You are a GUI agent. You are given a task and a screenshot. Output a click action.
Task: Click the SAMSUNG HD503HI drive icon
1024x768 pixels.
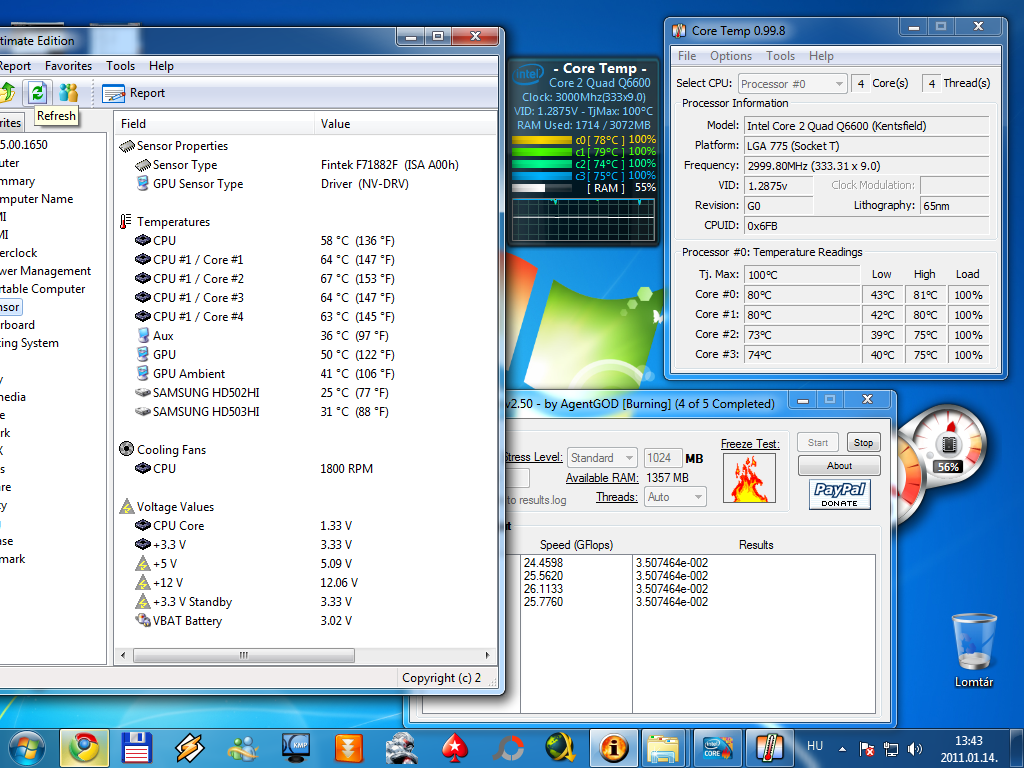[143, 411]
